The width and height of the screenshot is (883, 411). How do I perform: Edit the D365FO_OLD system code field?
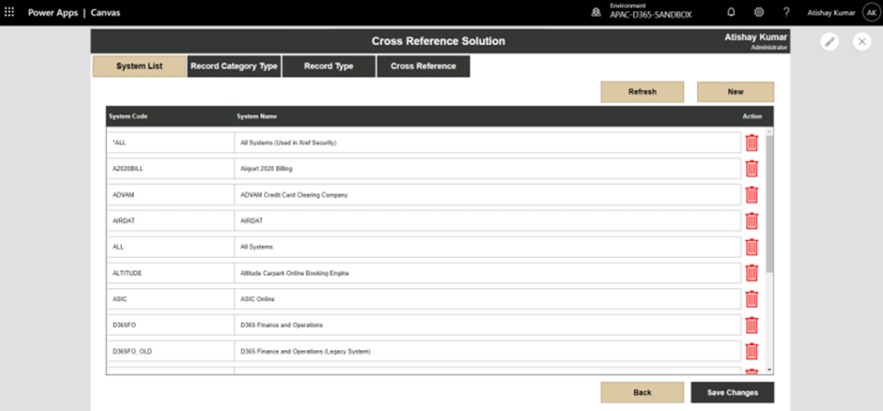pos(170,351)
